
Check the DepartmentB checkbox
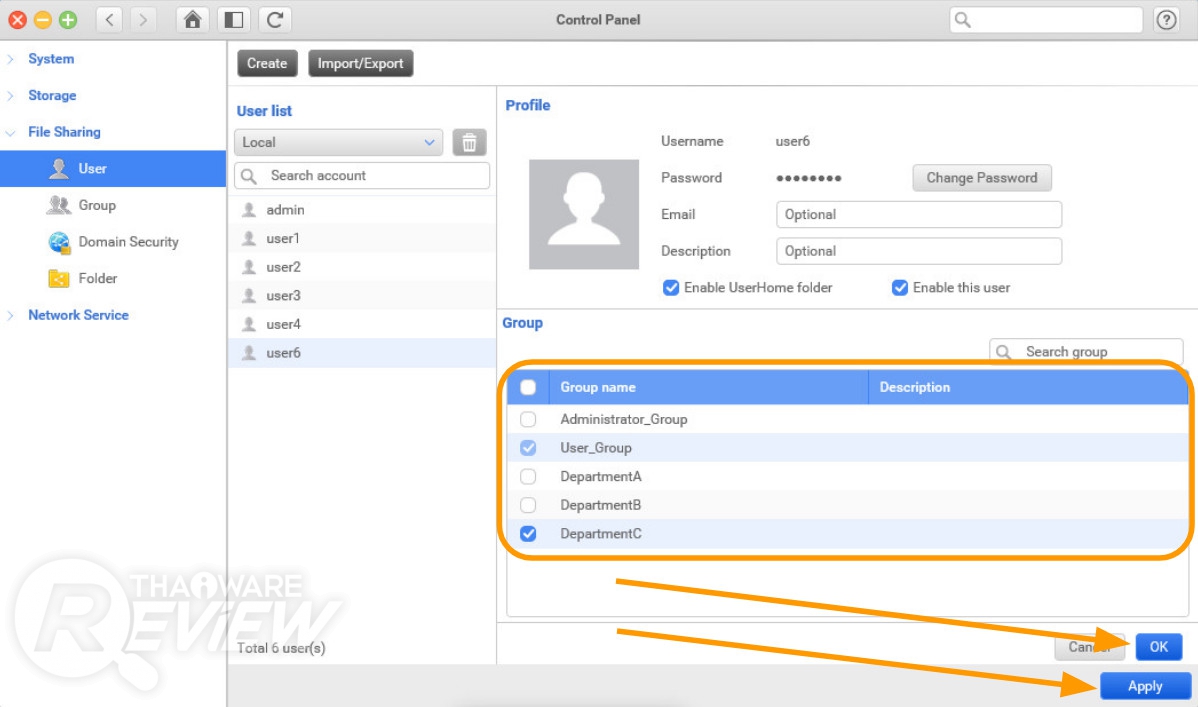tap(528, 505)
